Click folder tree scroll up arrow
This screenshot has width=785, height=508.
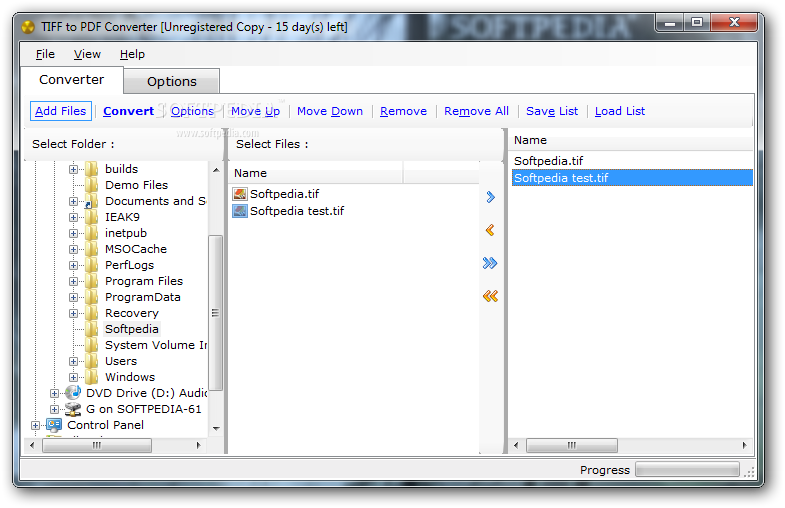point(216,170)
